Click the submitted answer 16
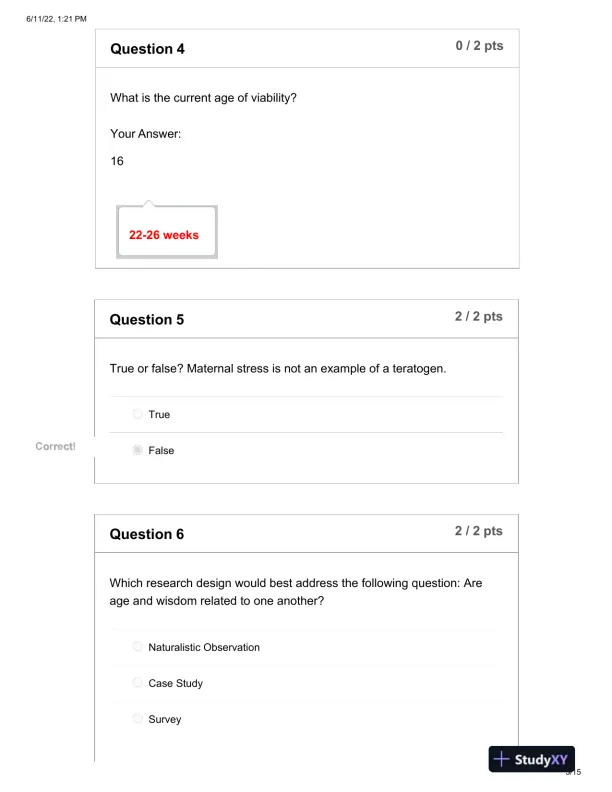The width and height of the screenshot is (612, 792). 117,160
